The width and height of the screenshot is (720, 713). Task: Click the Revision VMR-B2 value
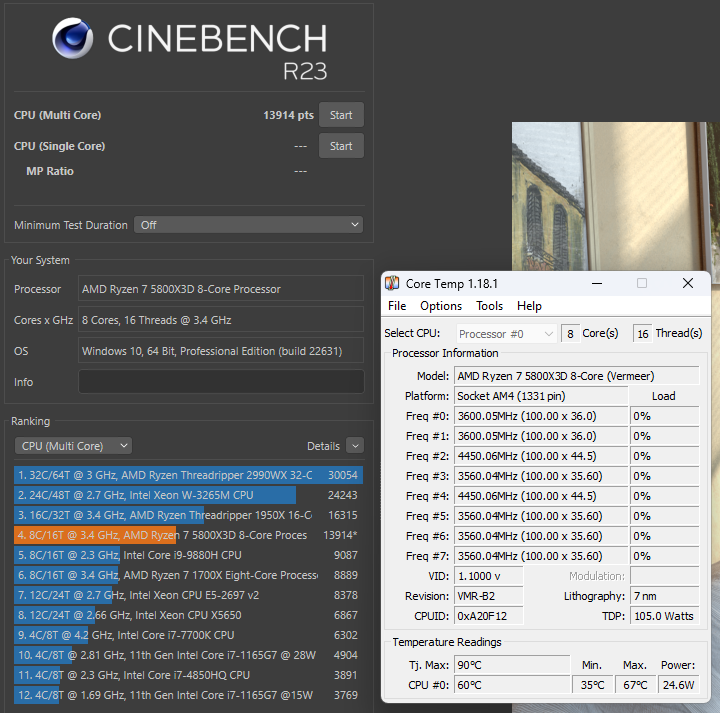click(x=489, y=596)
